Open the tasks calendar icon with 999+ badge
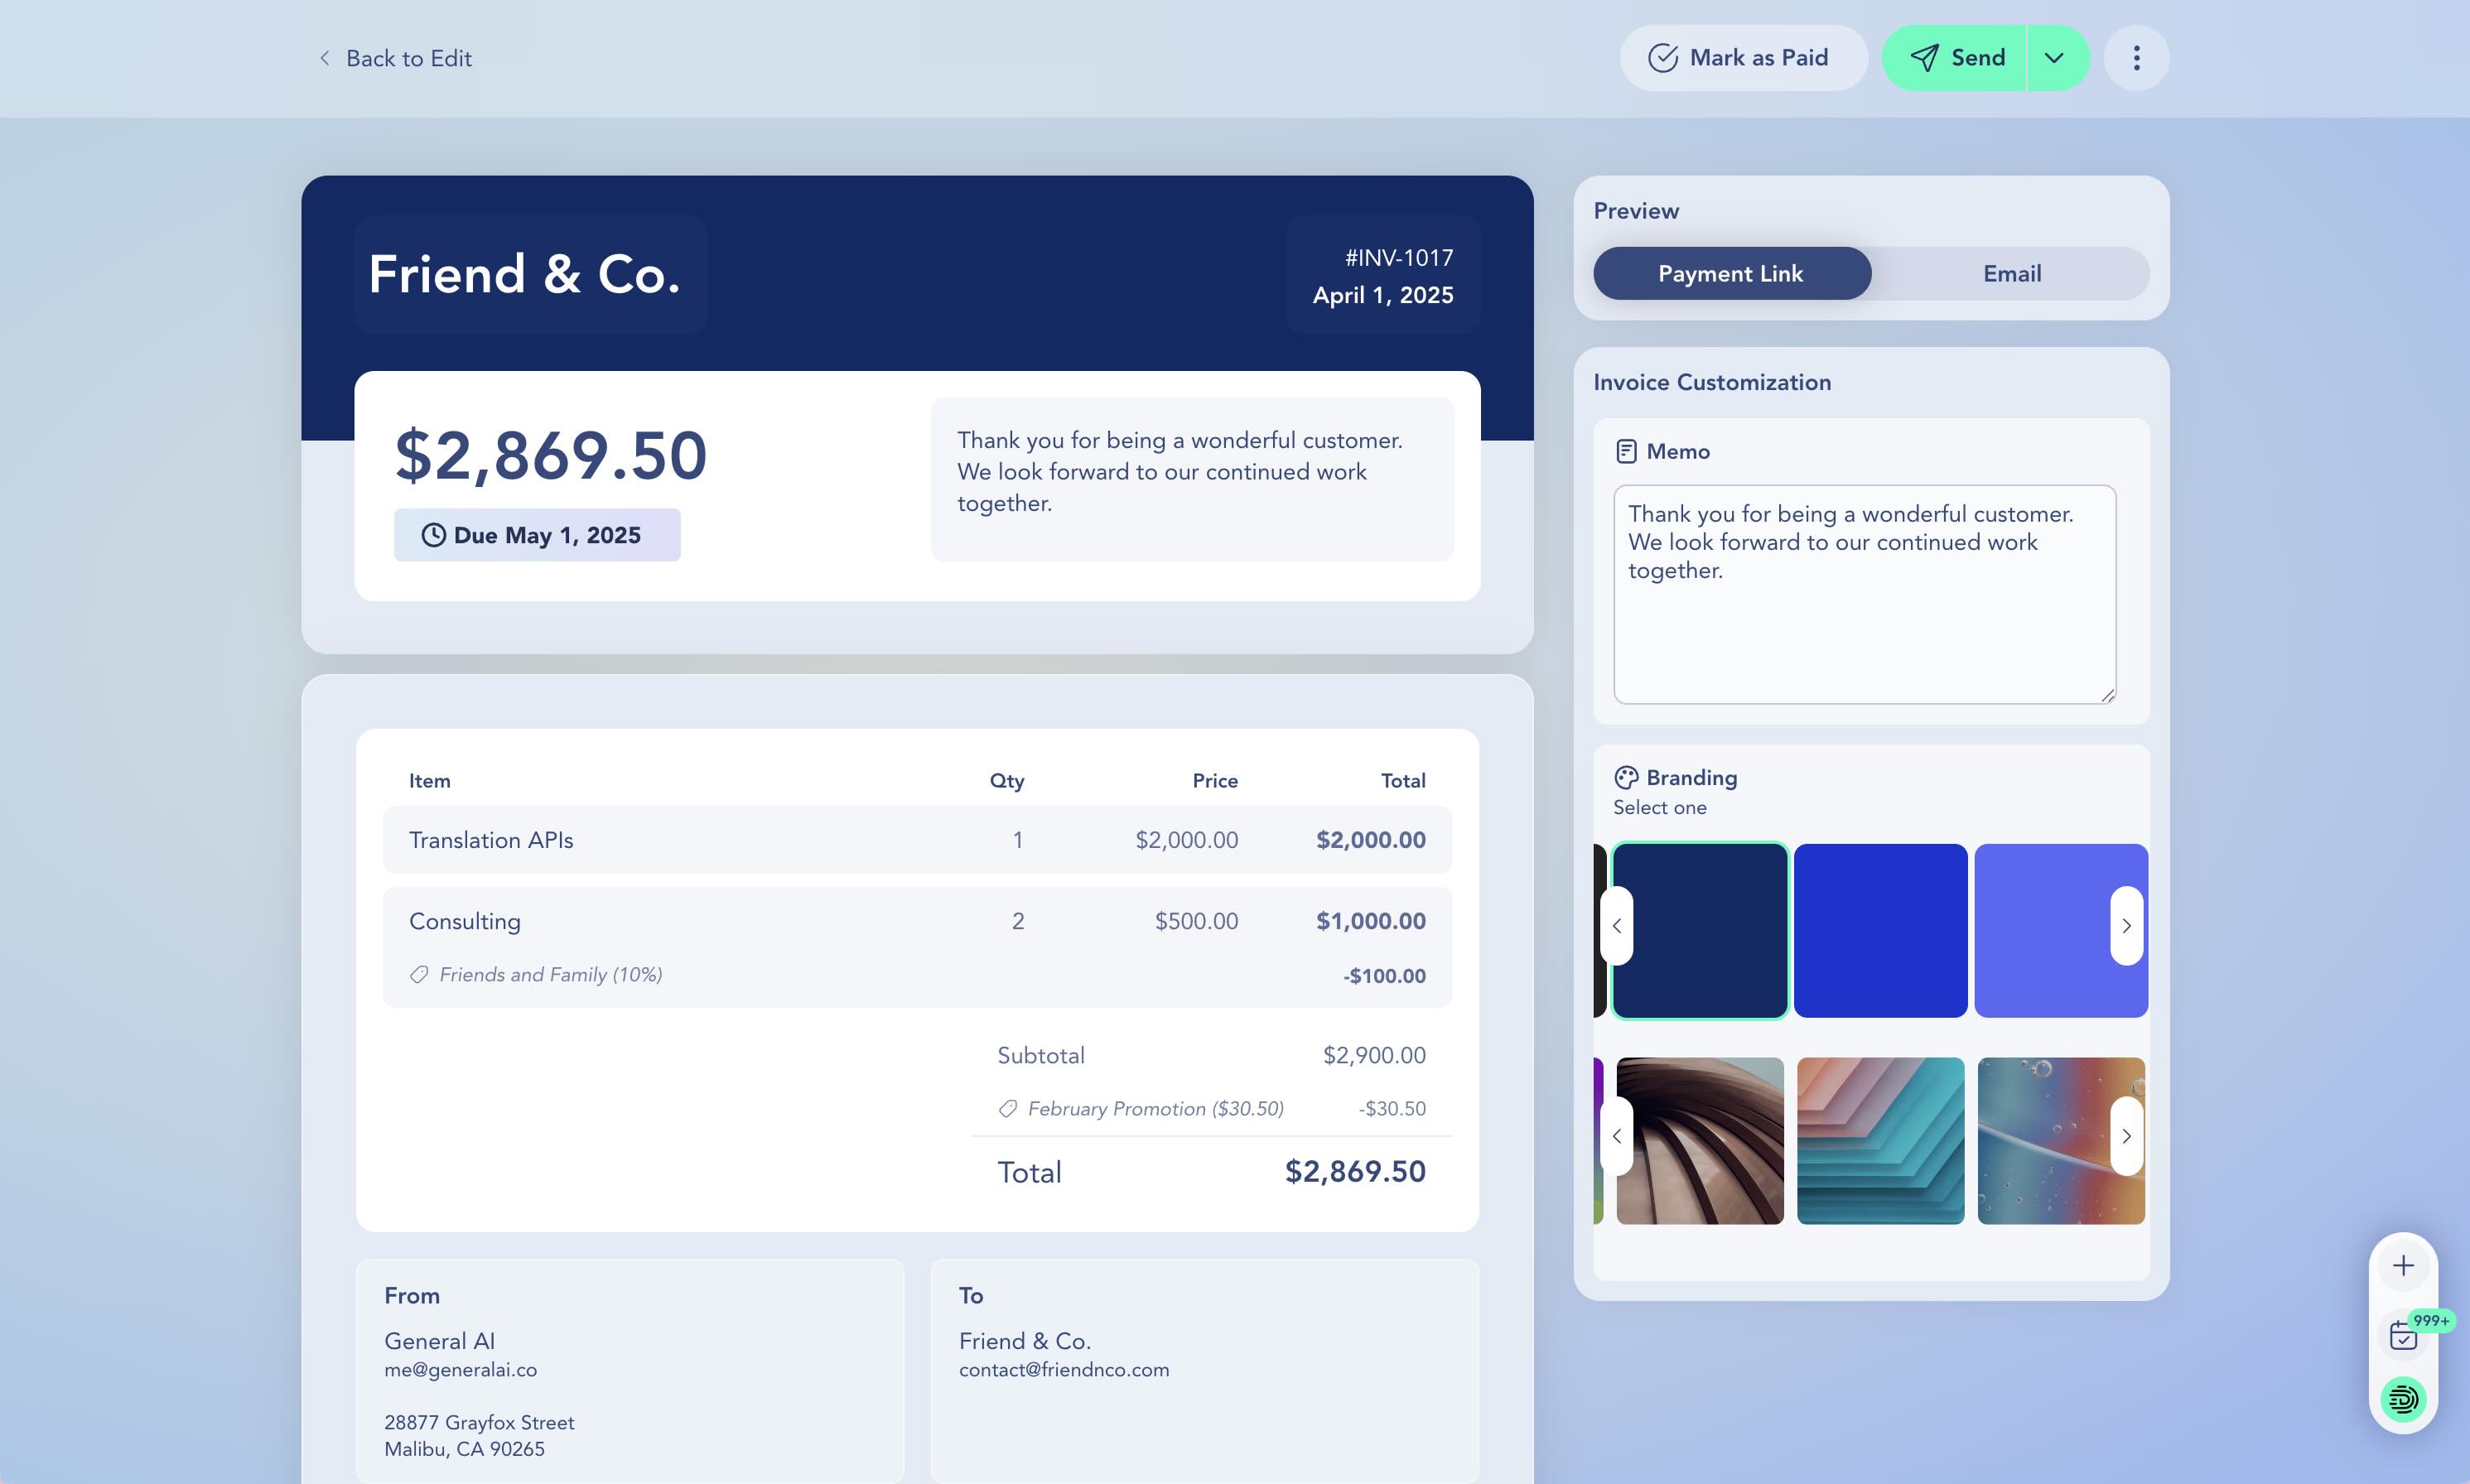Image resolution: width=2470 pixels, height=1484 pixels. [x=2404, y=1334]
